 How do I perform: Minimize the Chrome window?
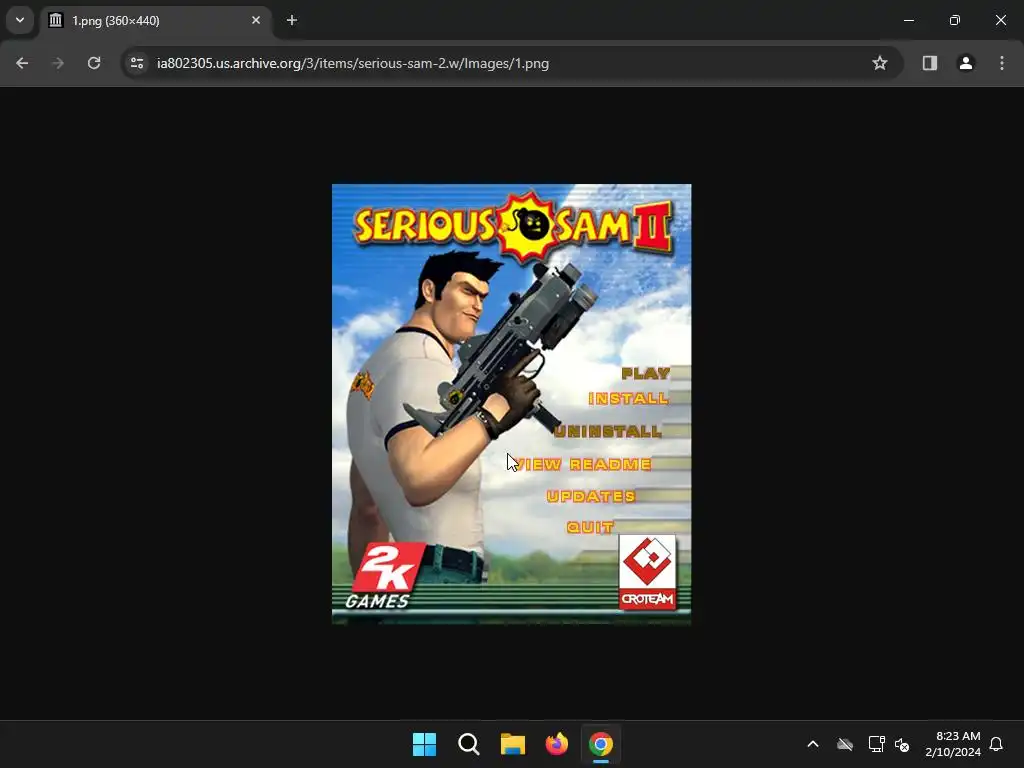(908, 20)
